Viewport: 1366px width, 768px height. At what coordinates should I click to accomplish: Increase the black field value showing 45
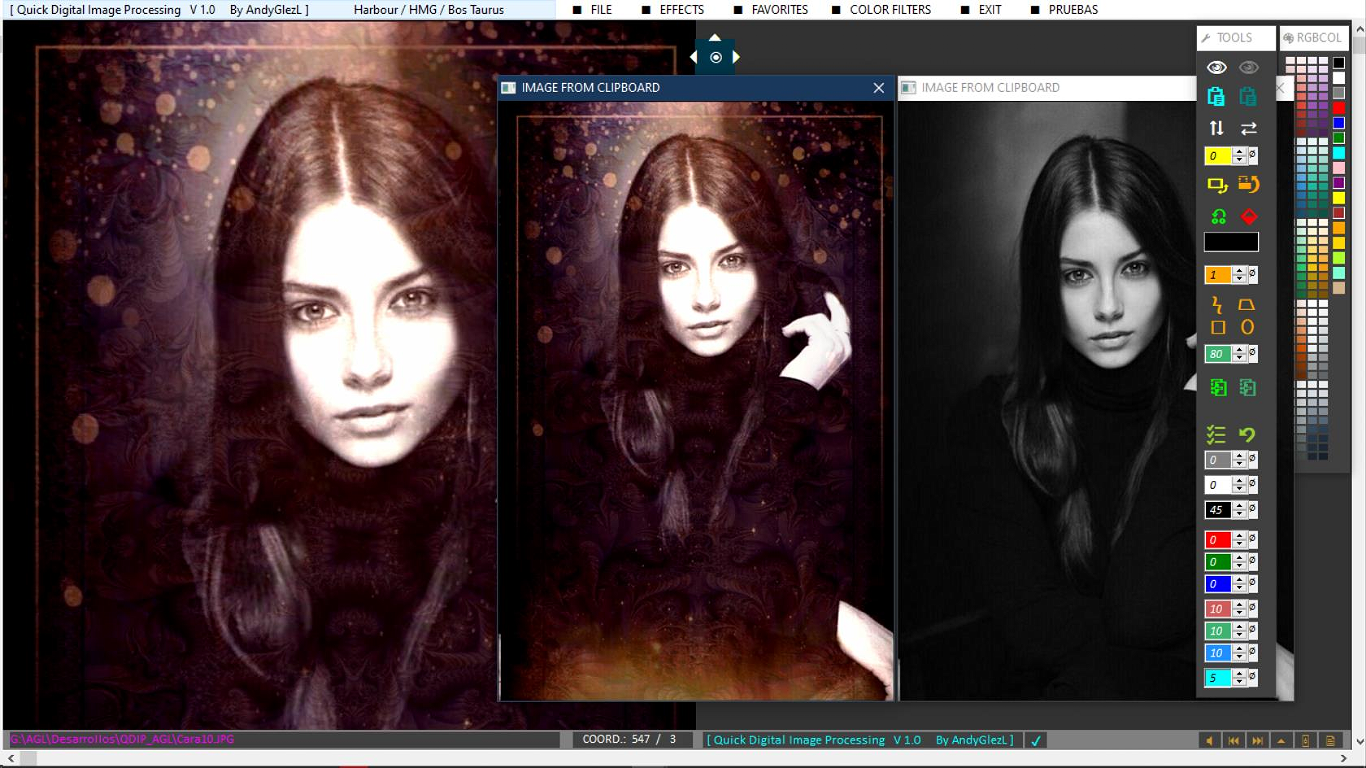(1240, 506)
